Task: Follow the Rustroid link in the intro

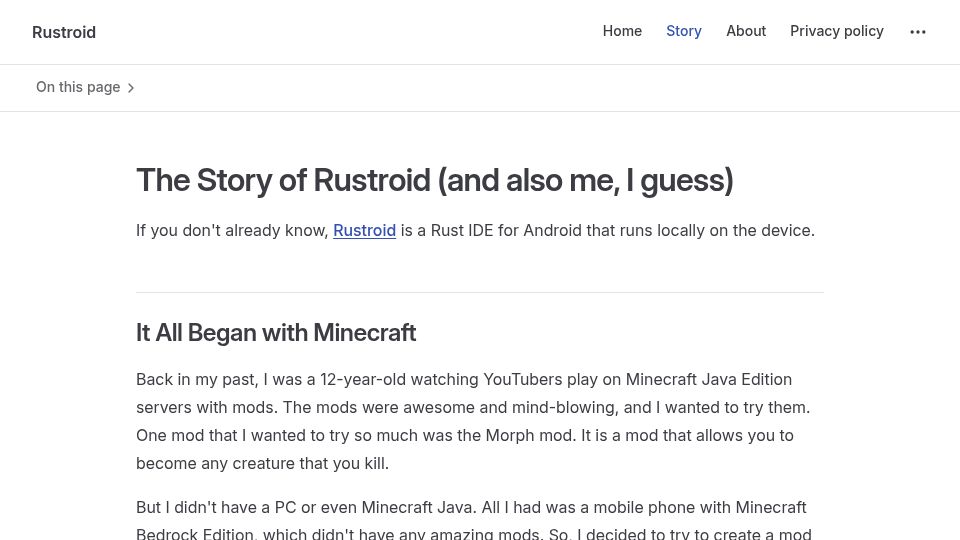Action: coord(364,230)
